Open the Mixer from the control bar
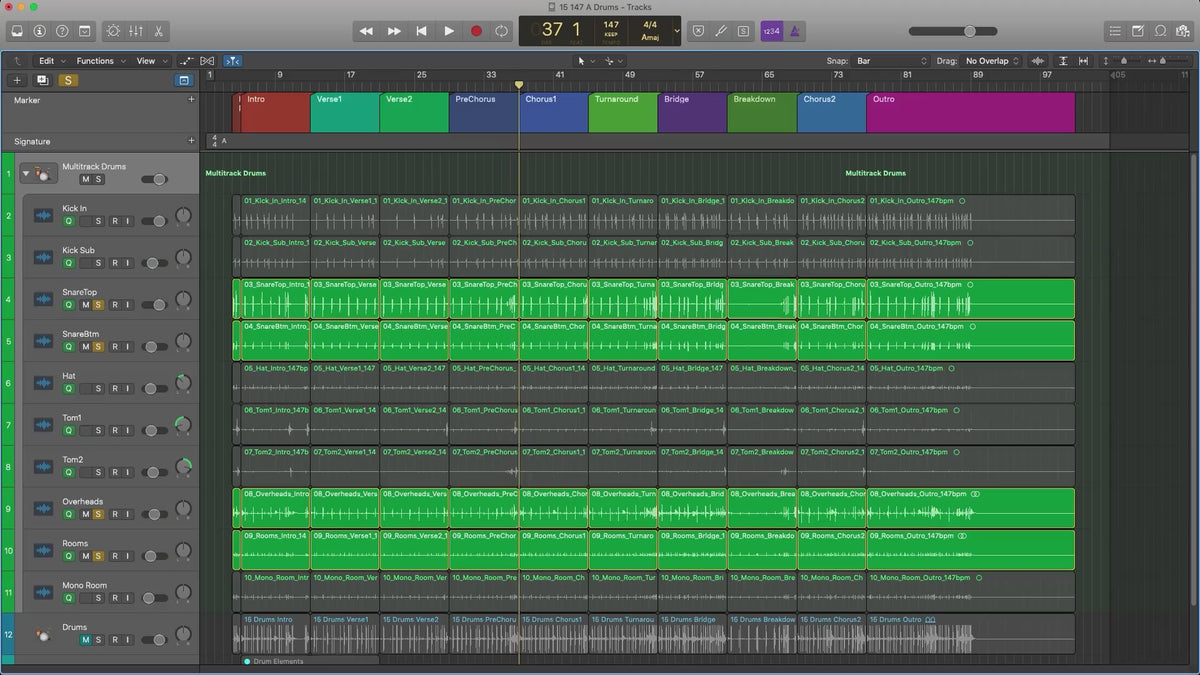 point(136,31)
